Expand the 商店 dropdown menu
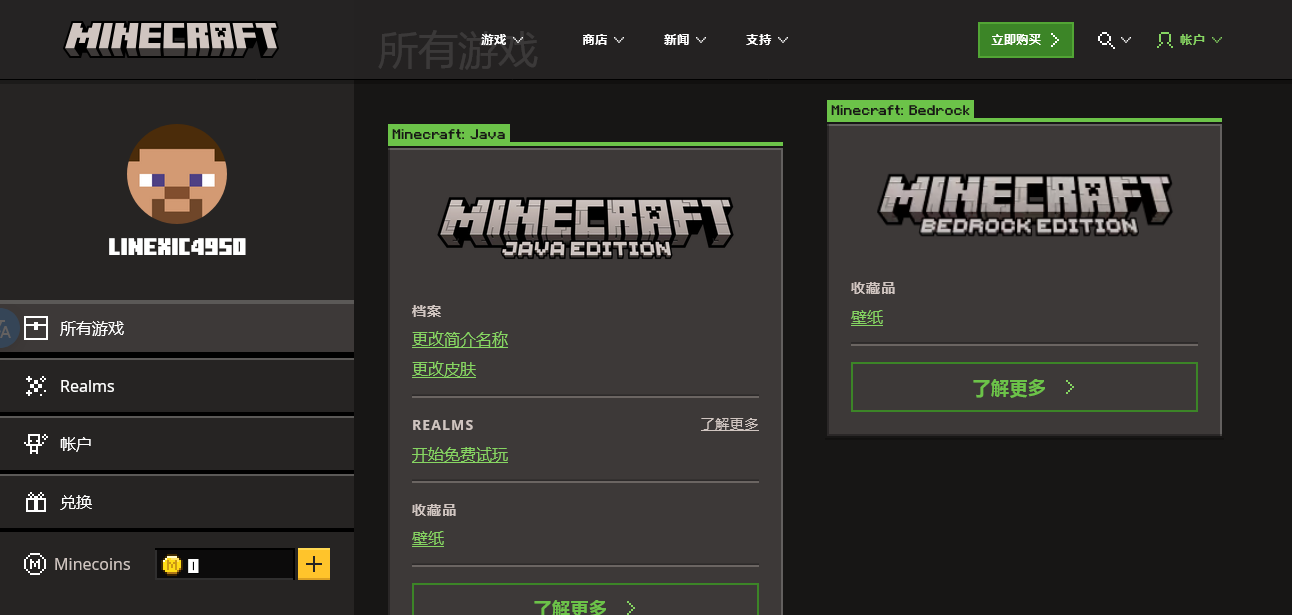This screenshot has width=1292, height=615. [603, 40]
